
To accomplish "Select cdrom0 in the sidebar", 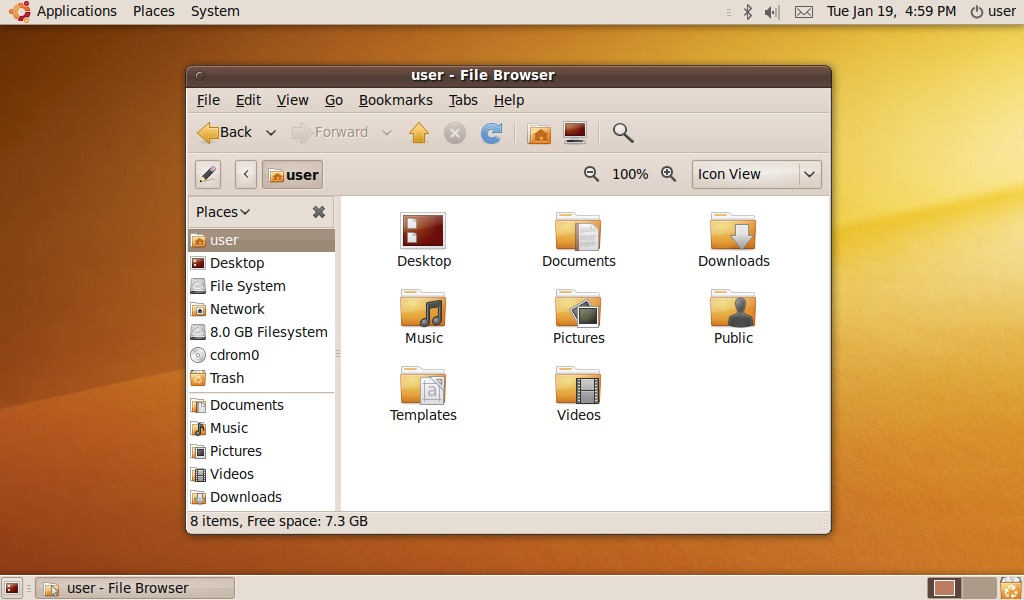I will coord(261,355).
